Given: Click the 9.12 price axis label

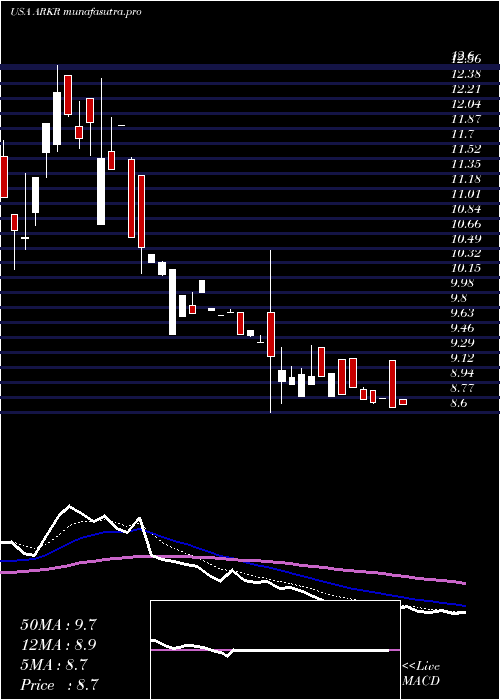Looking at the screenshot, I should click(x=462, y=358).
